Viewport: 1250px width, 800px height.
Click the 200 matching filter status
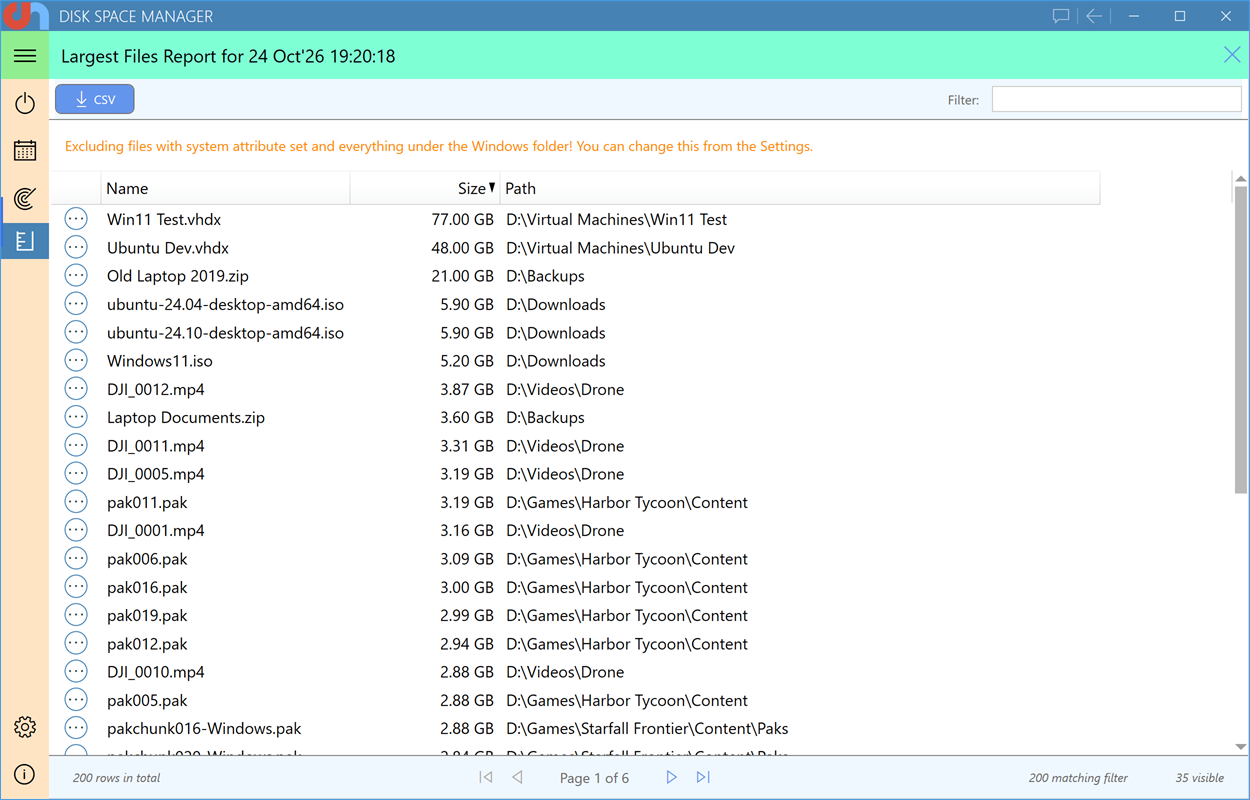1078,778
